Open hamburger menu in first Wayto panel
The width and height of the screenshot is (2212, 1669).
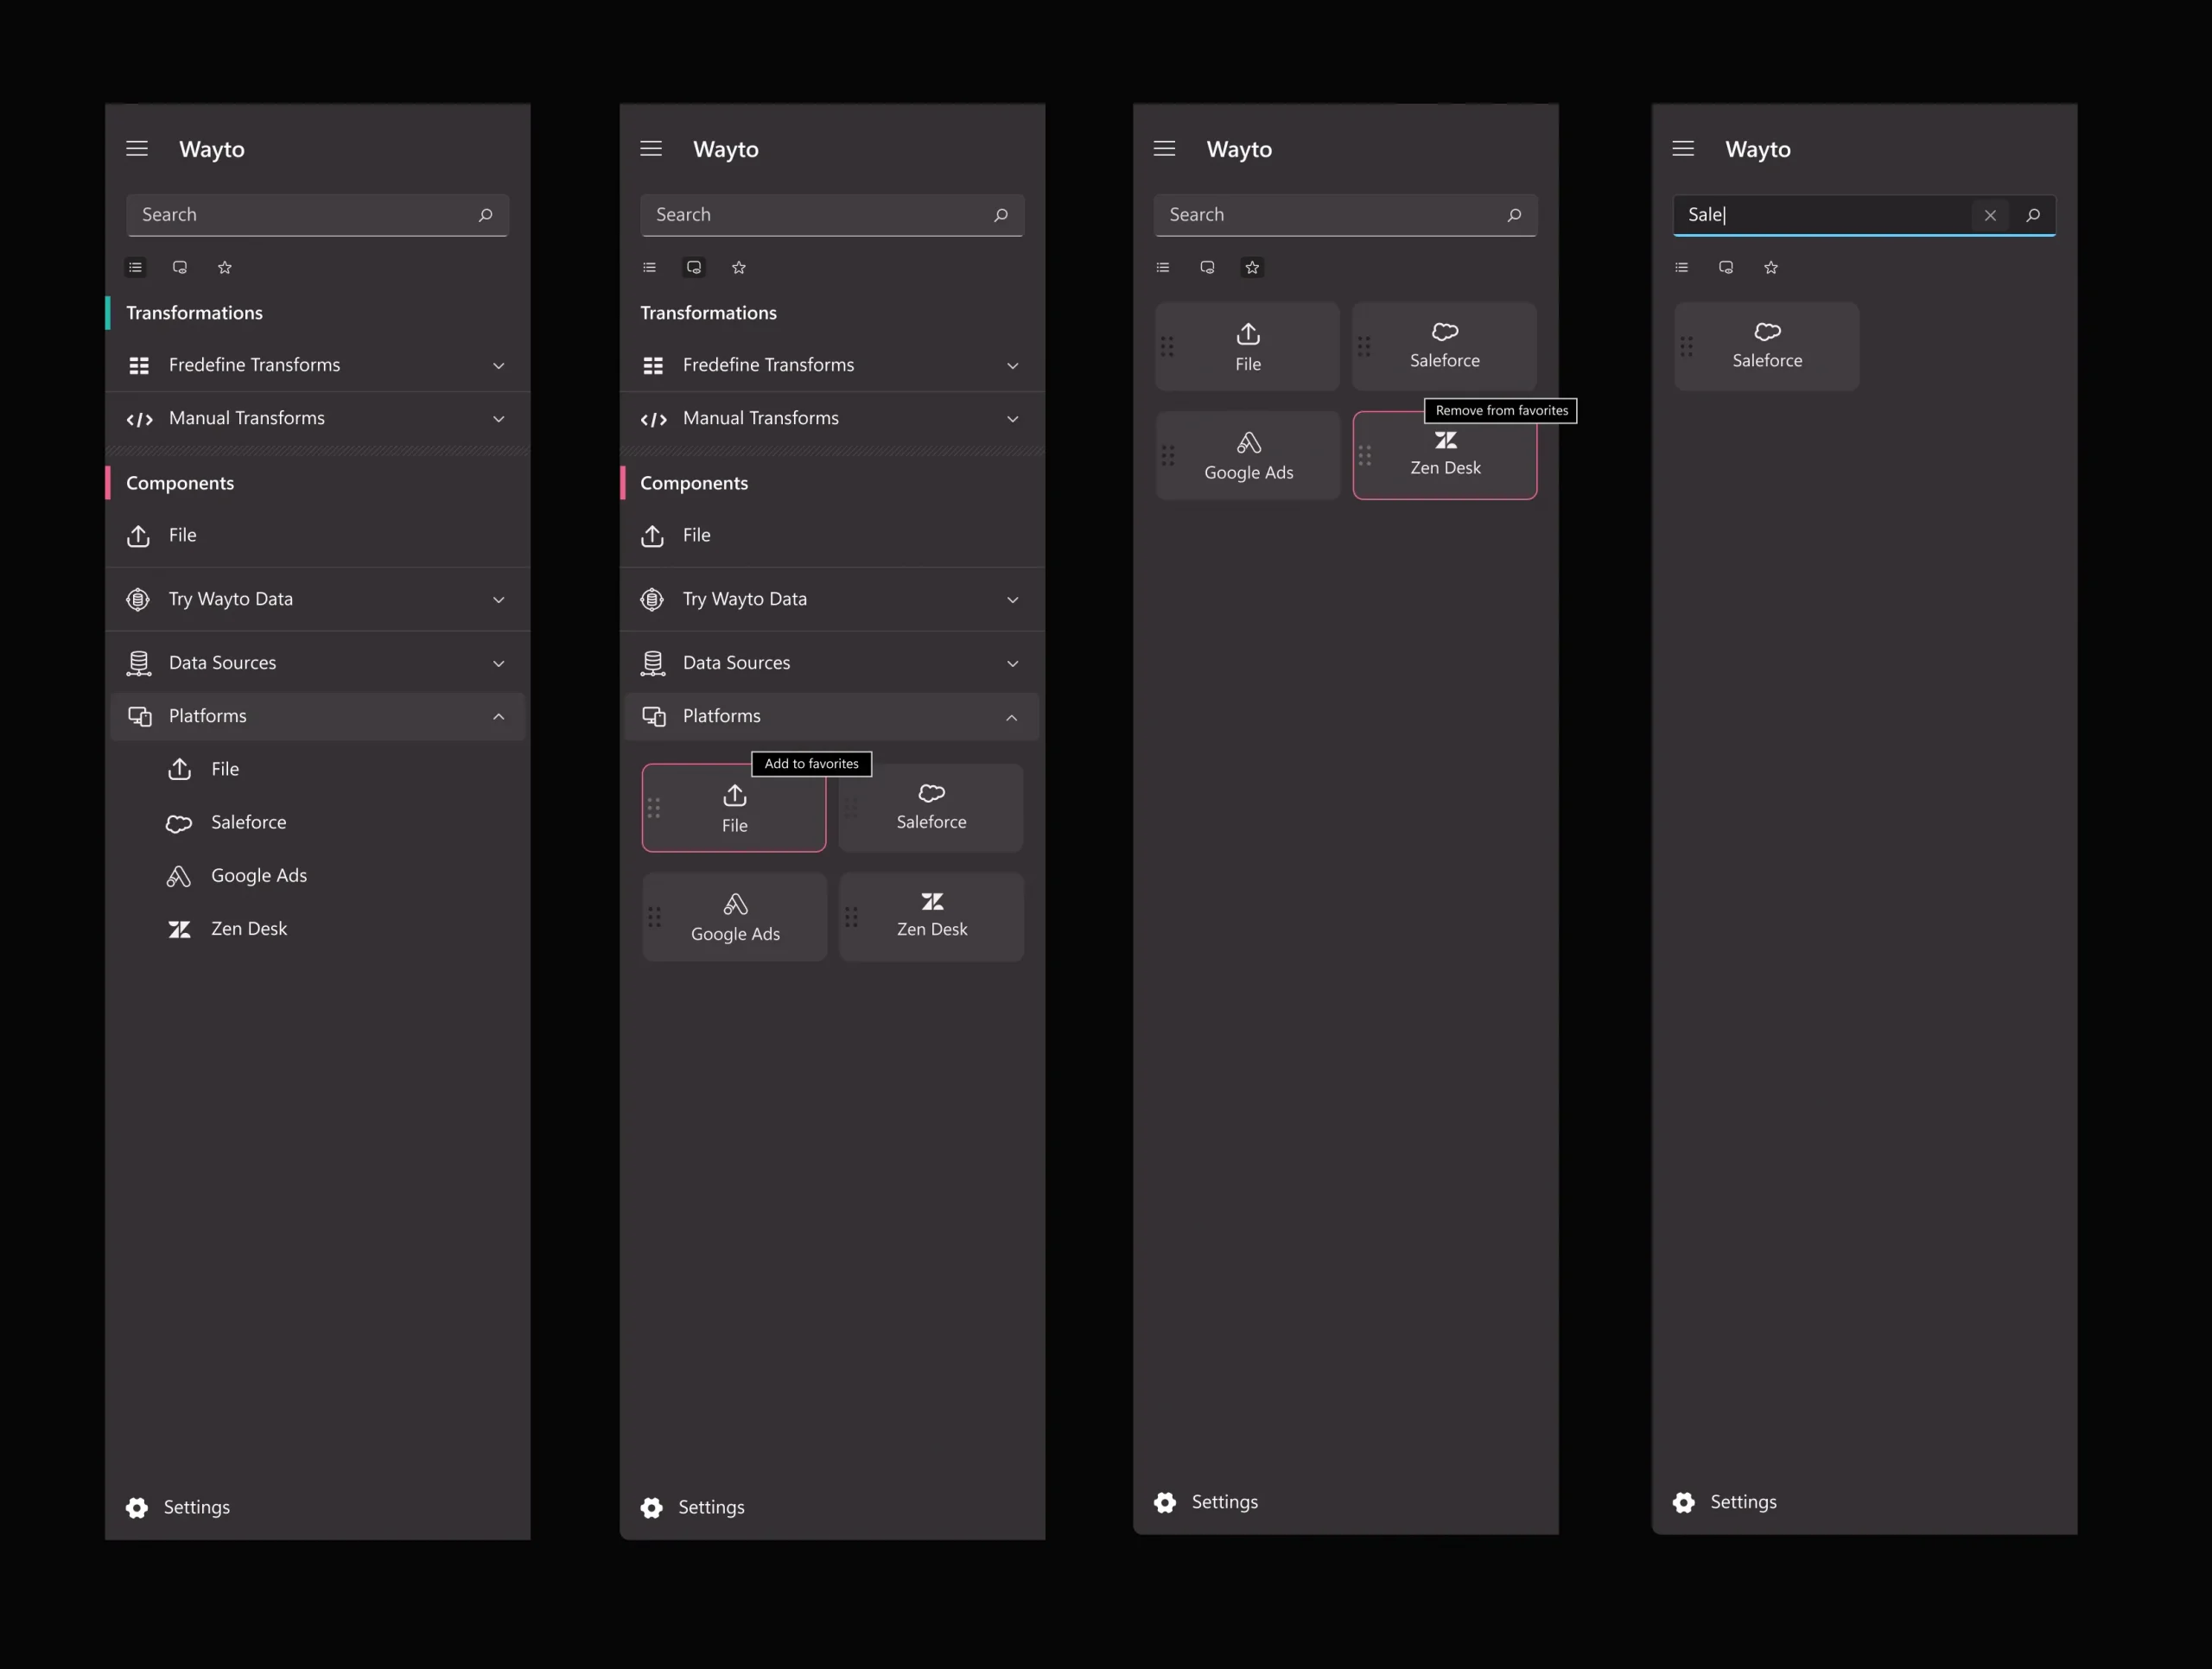137,149
